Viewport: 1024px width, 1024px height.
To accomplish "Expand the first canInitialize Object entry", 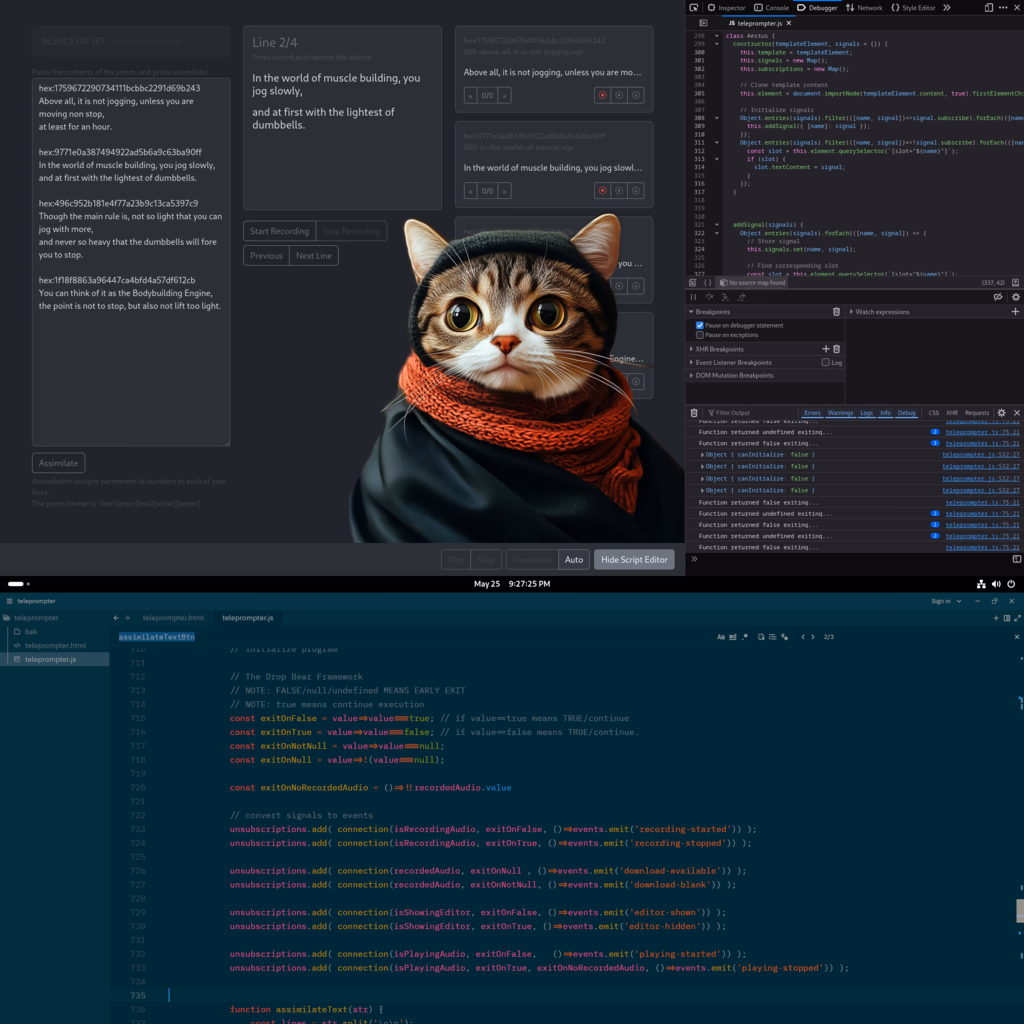I will pos(702,455).
